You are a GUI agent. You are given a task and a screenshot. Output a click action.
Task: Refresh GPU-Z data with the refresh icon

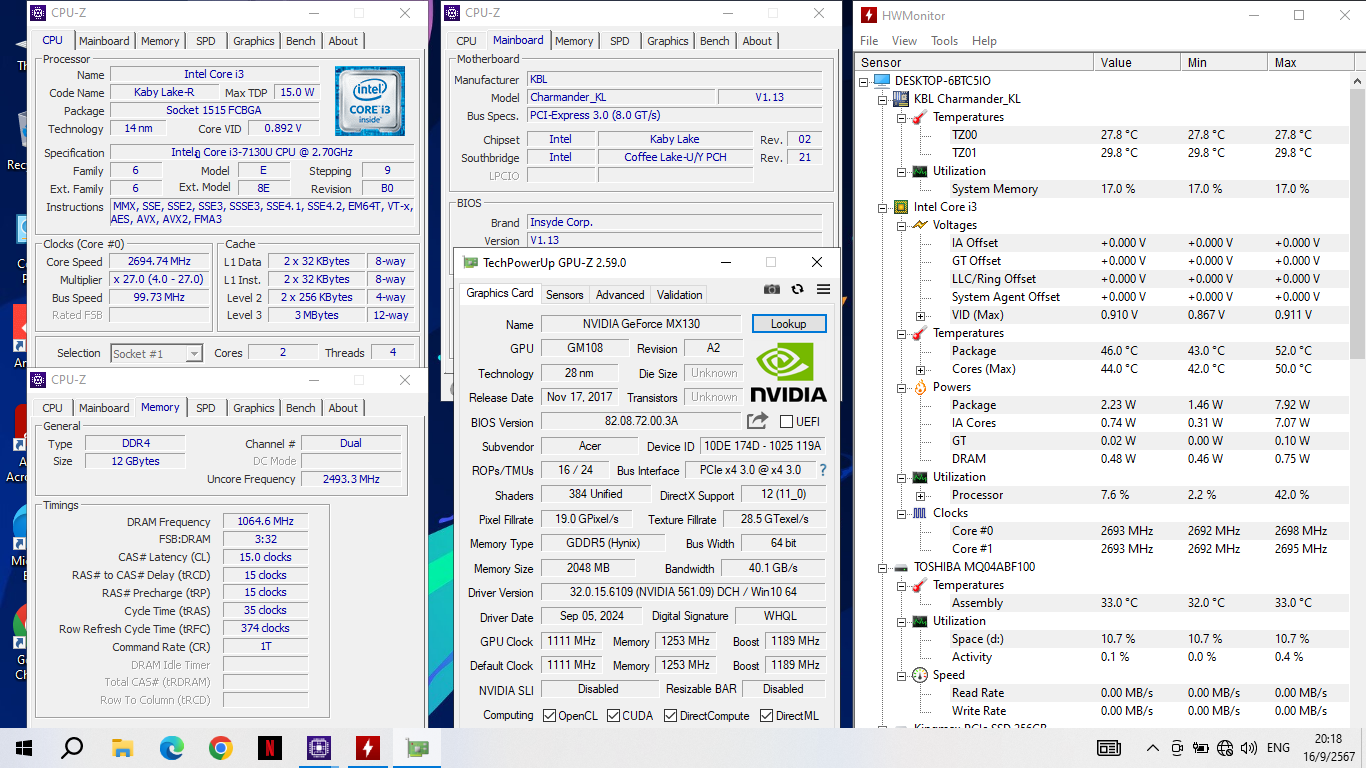tap(797, 289)
